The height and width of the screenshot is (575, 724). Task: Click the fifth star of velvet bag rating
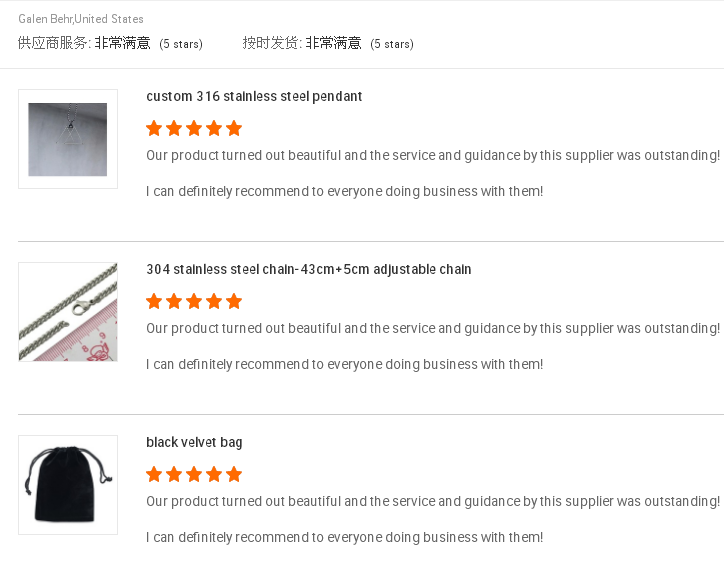coord(234,474)
